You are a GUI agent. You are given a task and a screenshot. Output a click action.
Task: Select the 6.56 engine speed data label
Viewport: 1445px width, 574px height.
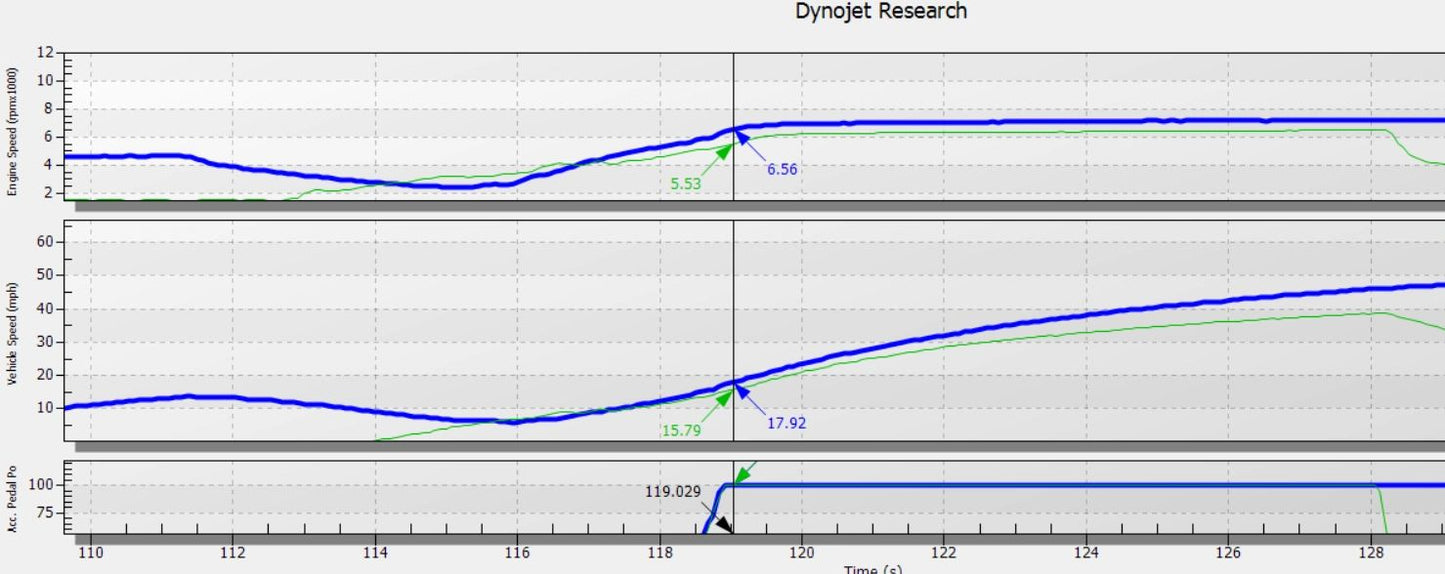[782, 170]
